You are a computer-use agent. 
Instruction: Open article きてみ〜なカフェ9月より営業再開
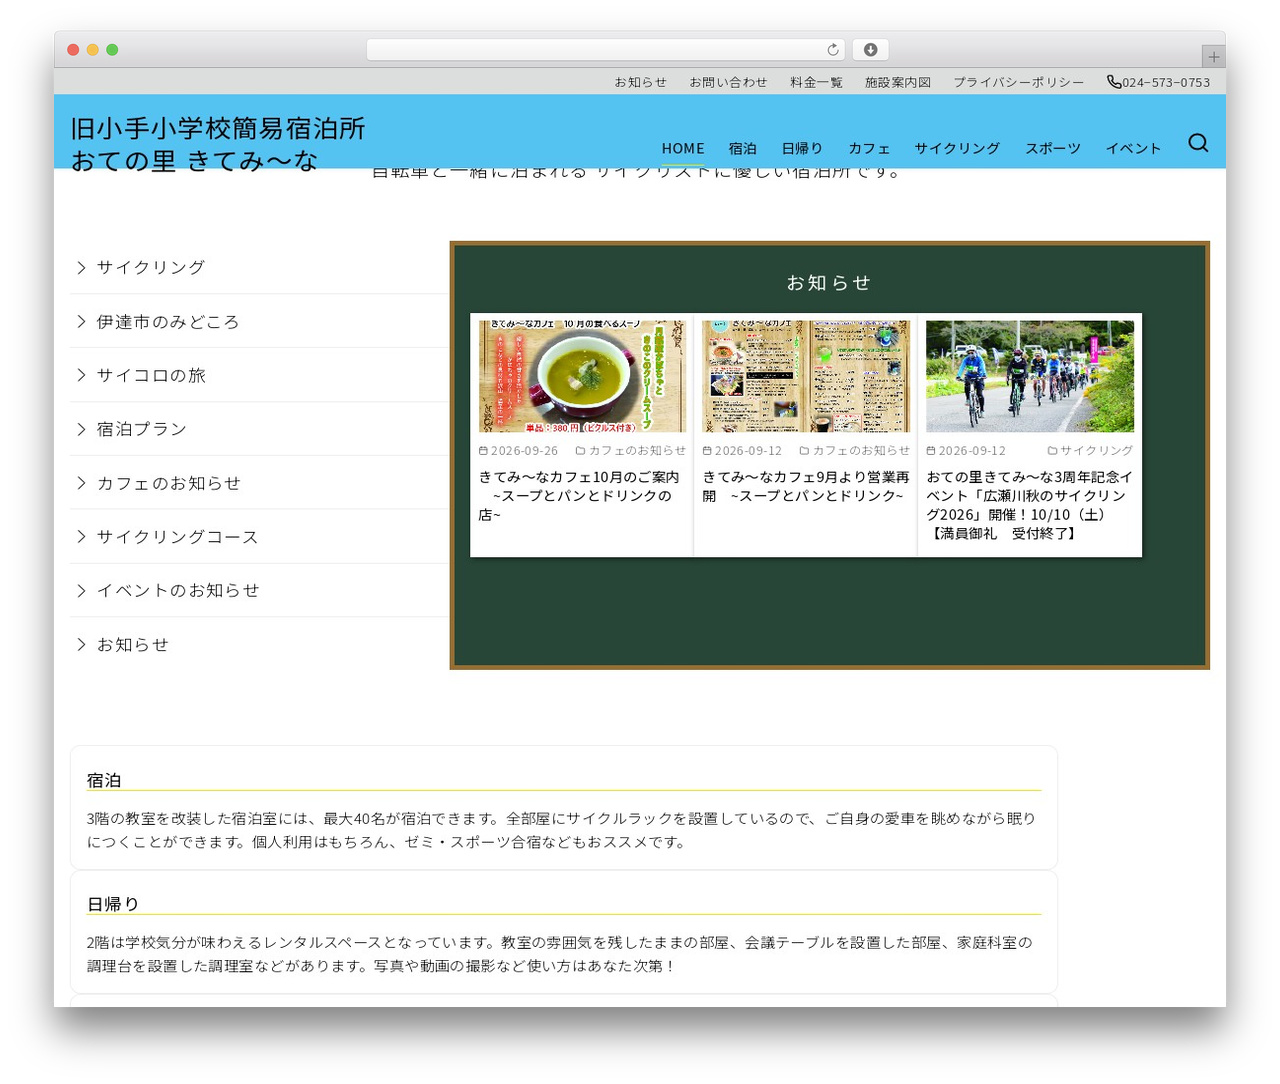[806, 486]
